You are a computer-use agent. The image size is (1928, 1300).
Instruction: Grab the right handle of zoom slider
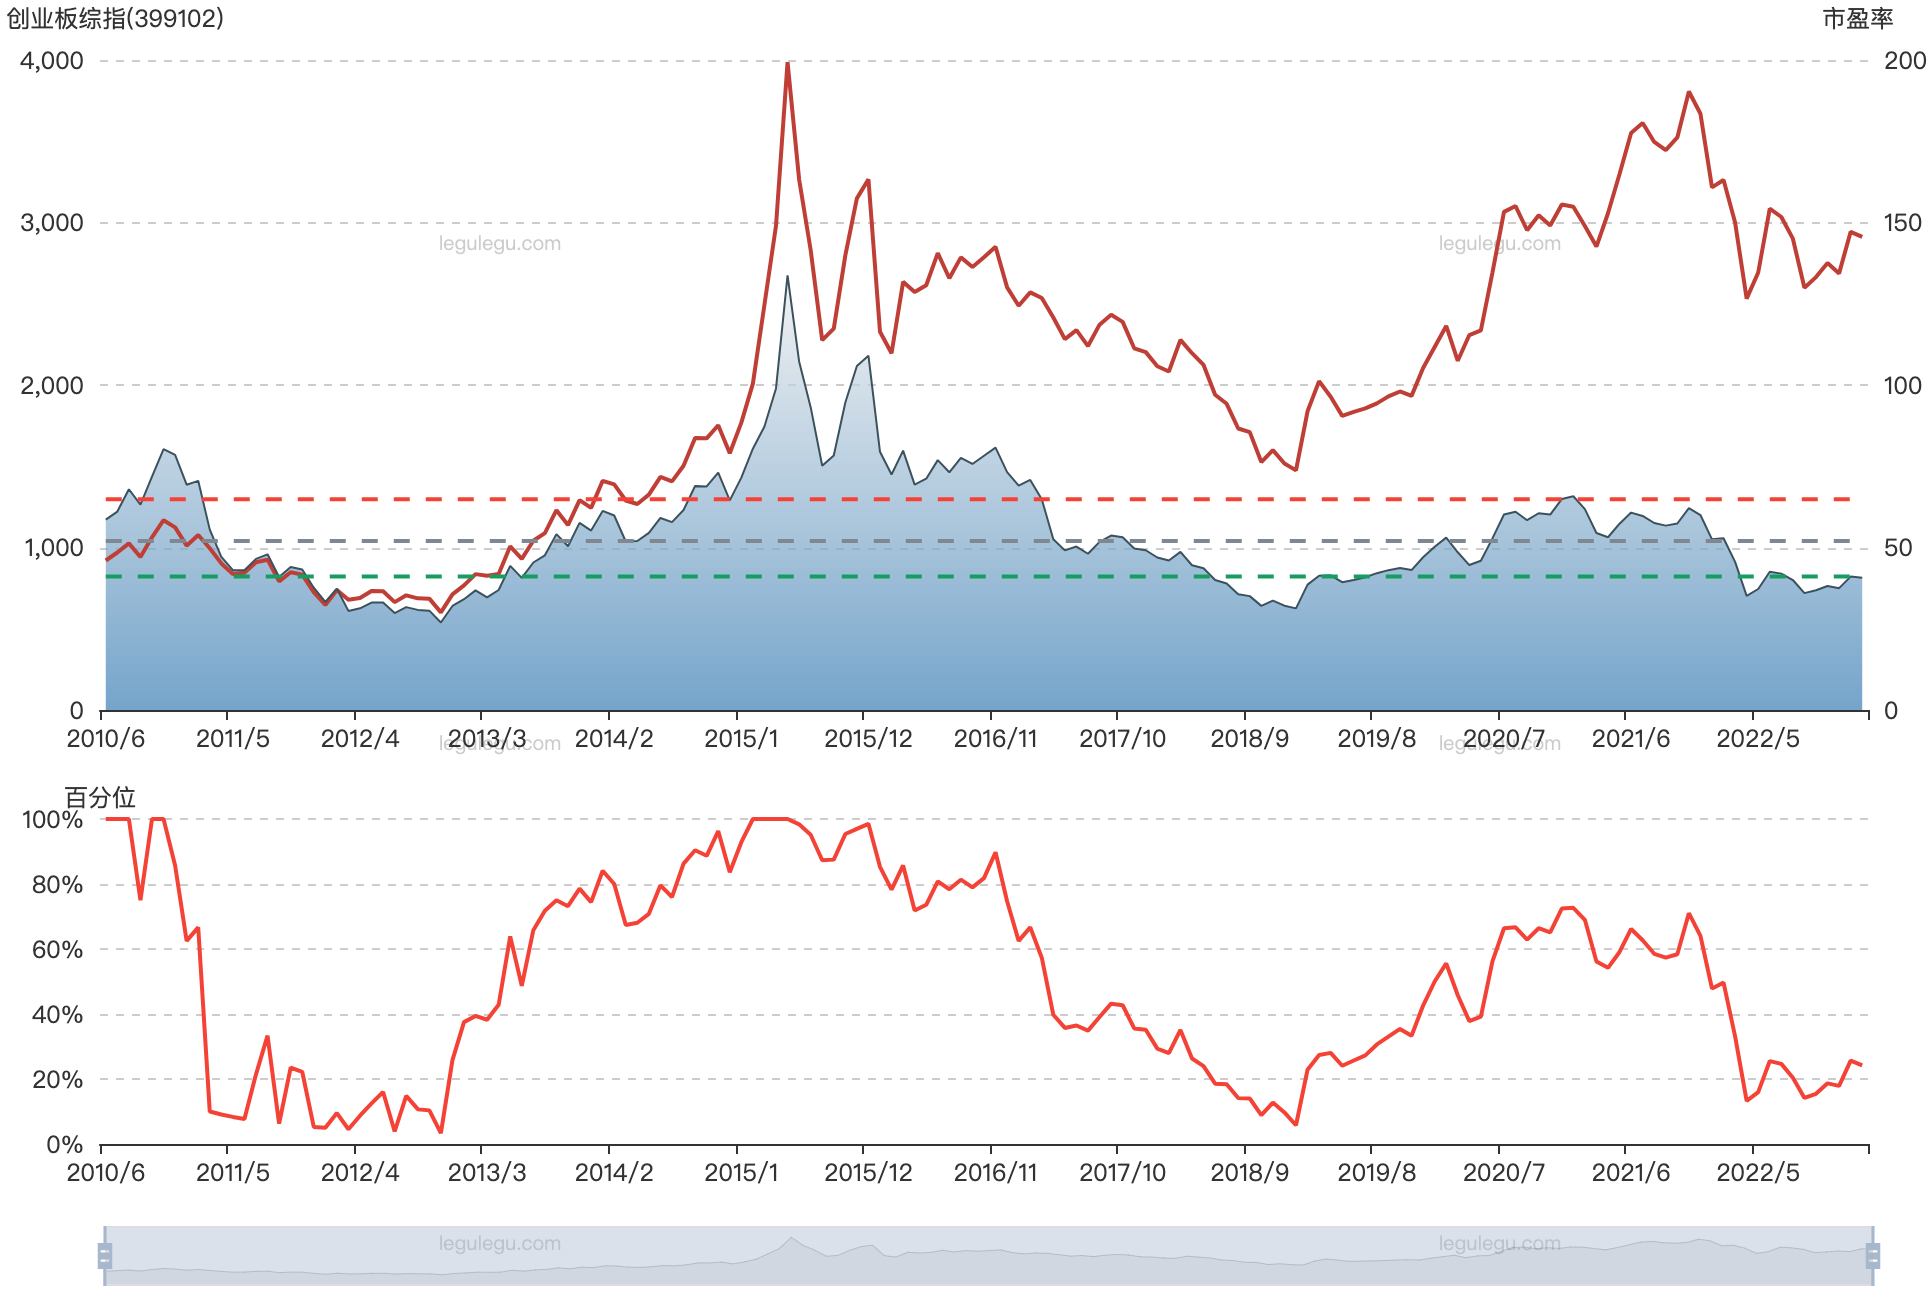pos(1875,1255)
